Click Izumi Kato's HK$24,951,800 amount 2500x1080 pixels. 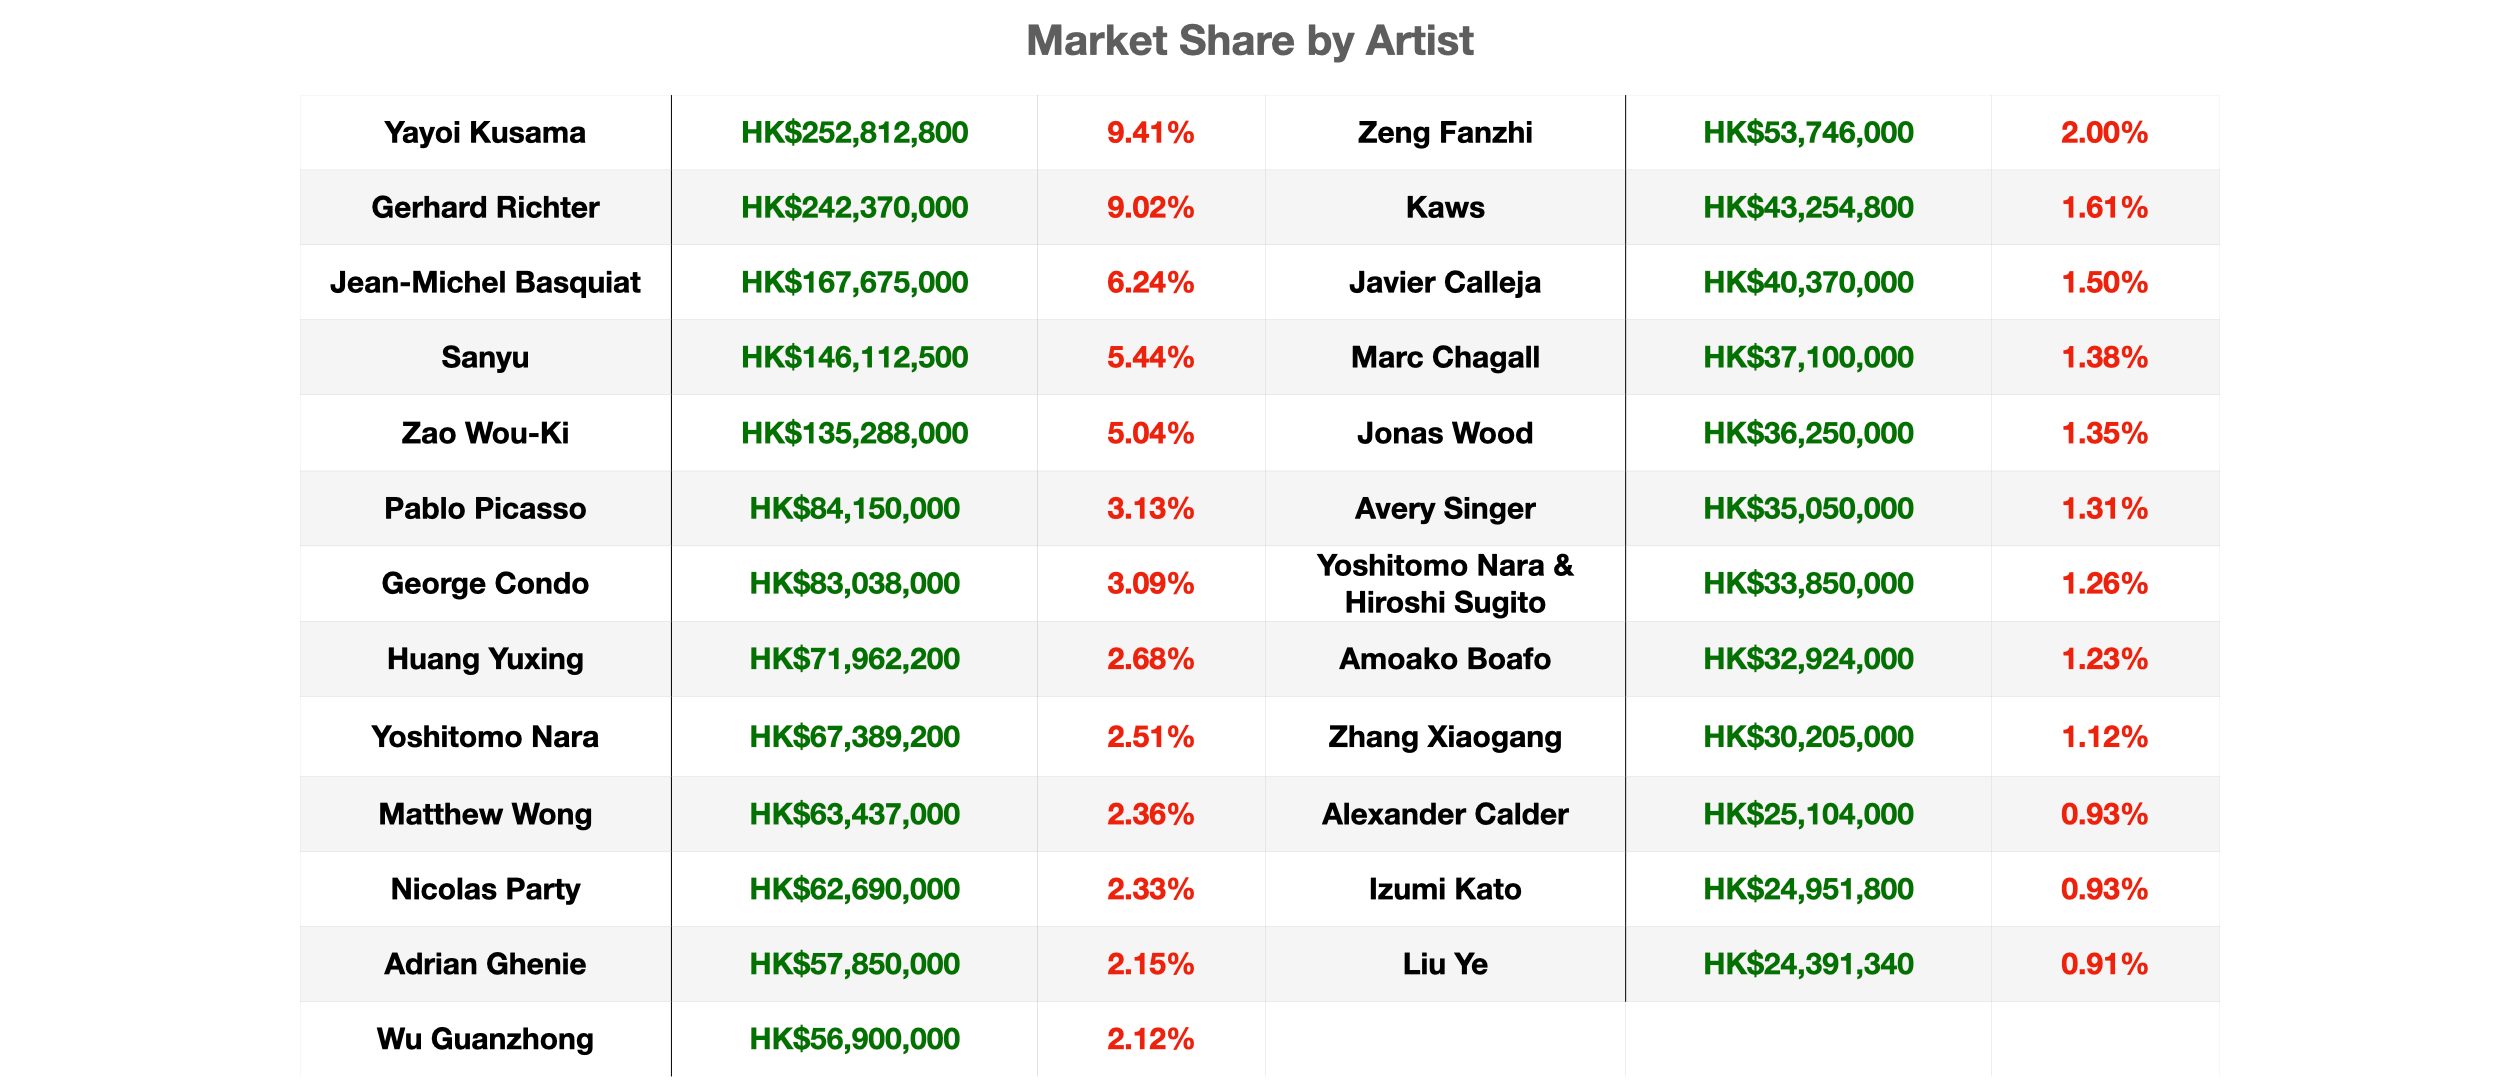tap(1808, 889)
